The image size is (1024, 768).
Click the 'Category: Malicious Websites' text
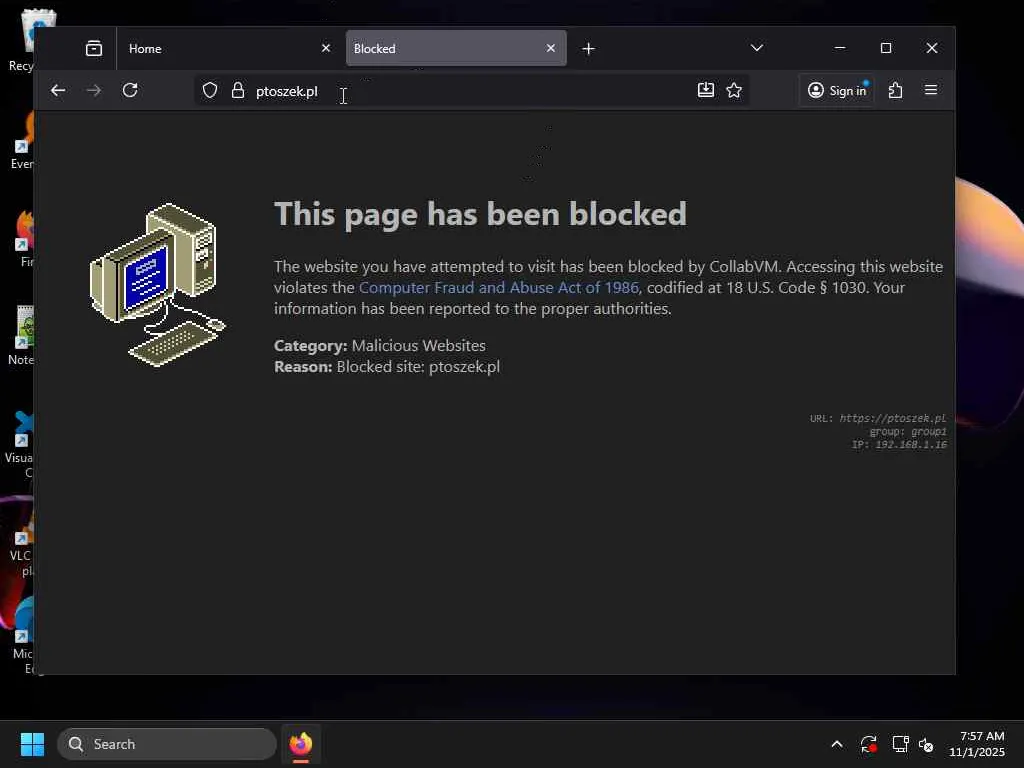(379, 345)
